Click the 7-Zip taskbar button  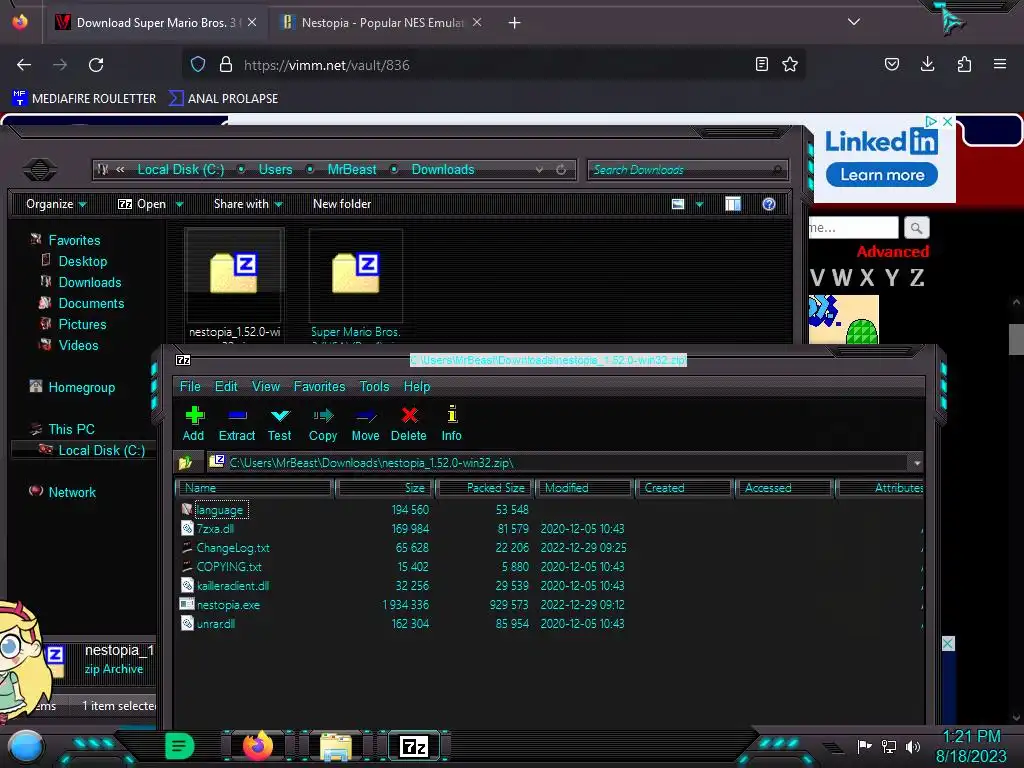tap(414, 746)
